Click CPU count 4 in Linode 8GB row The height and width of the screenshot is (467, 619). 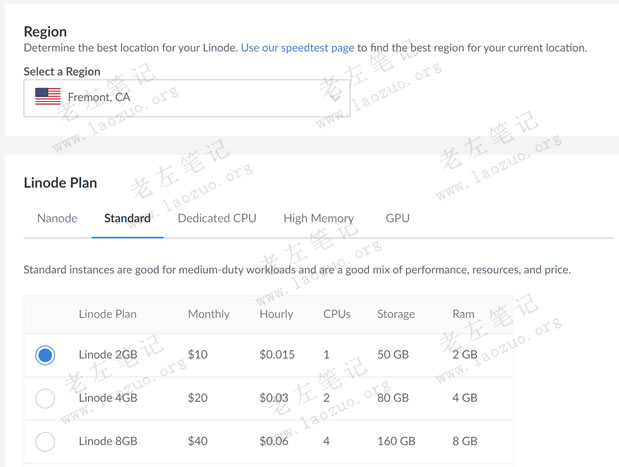(326, 441)
